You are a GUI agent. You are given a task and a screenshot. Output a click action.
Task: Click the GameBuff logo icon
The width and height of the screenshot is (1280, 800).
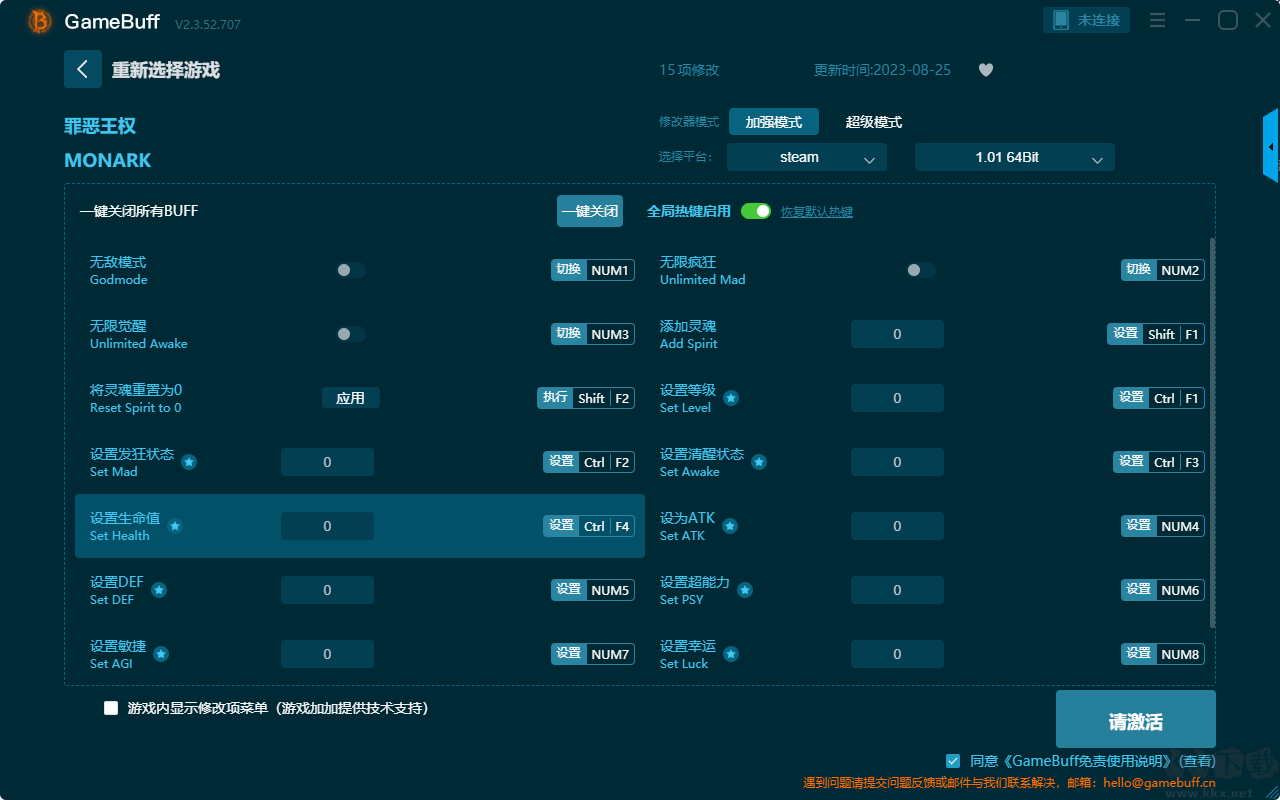point(40,21)
